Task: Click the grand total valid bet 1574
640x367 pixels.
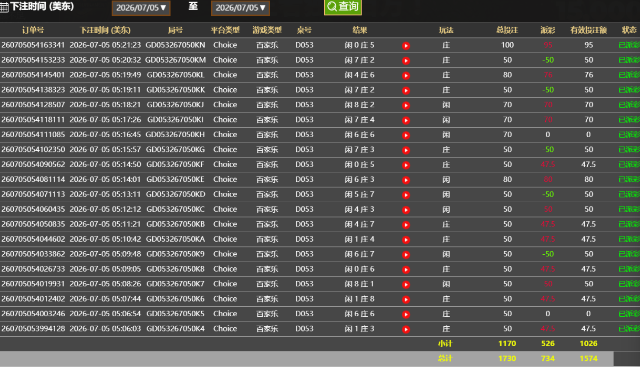Action: point(589,358)
